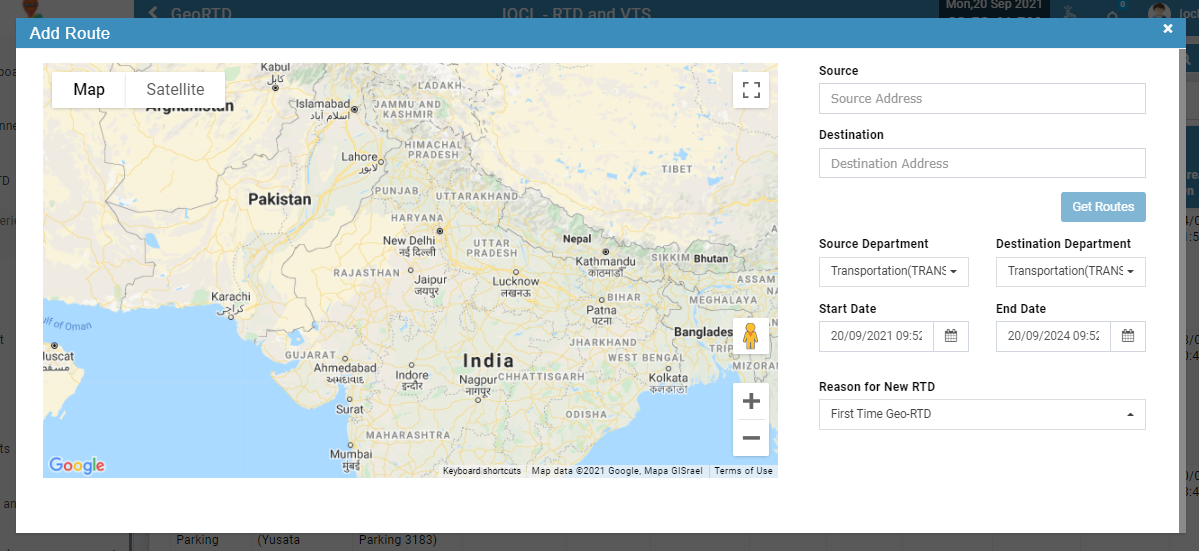Zoom out on the map

pyautogui.click(x=751, y=438)
